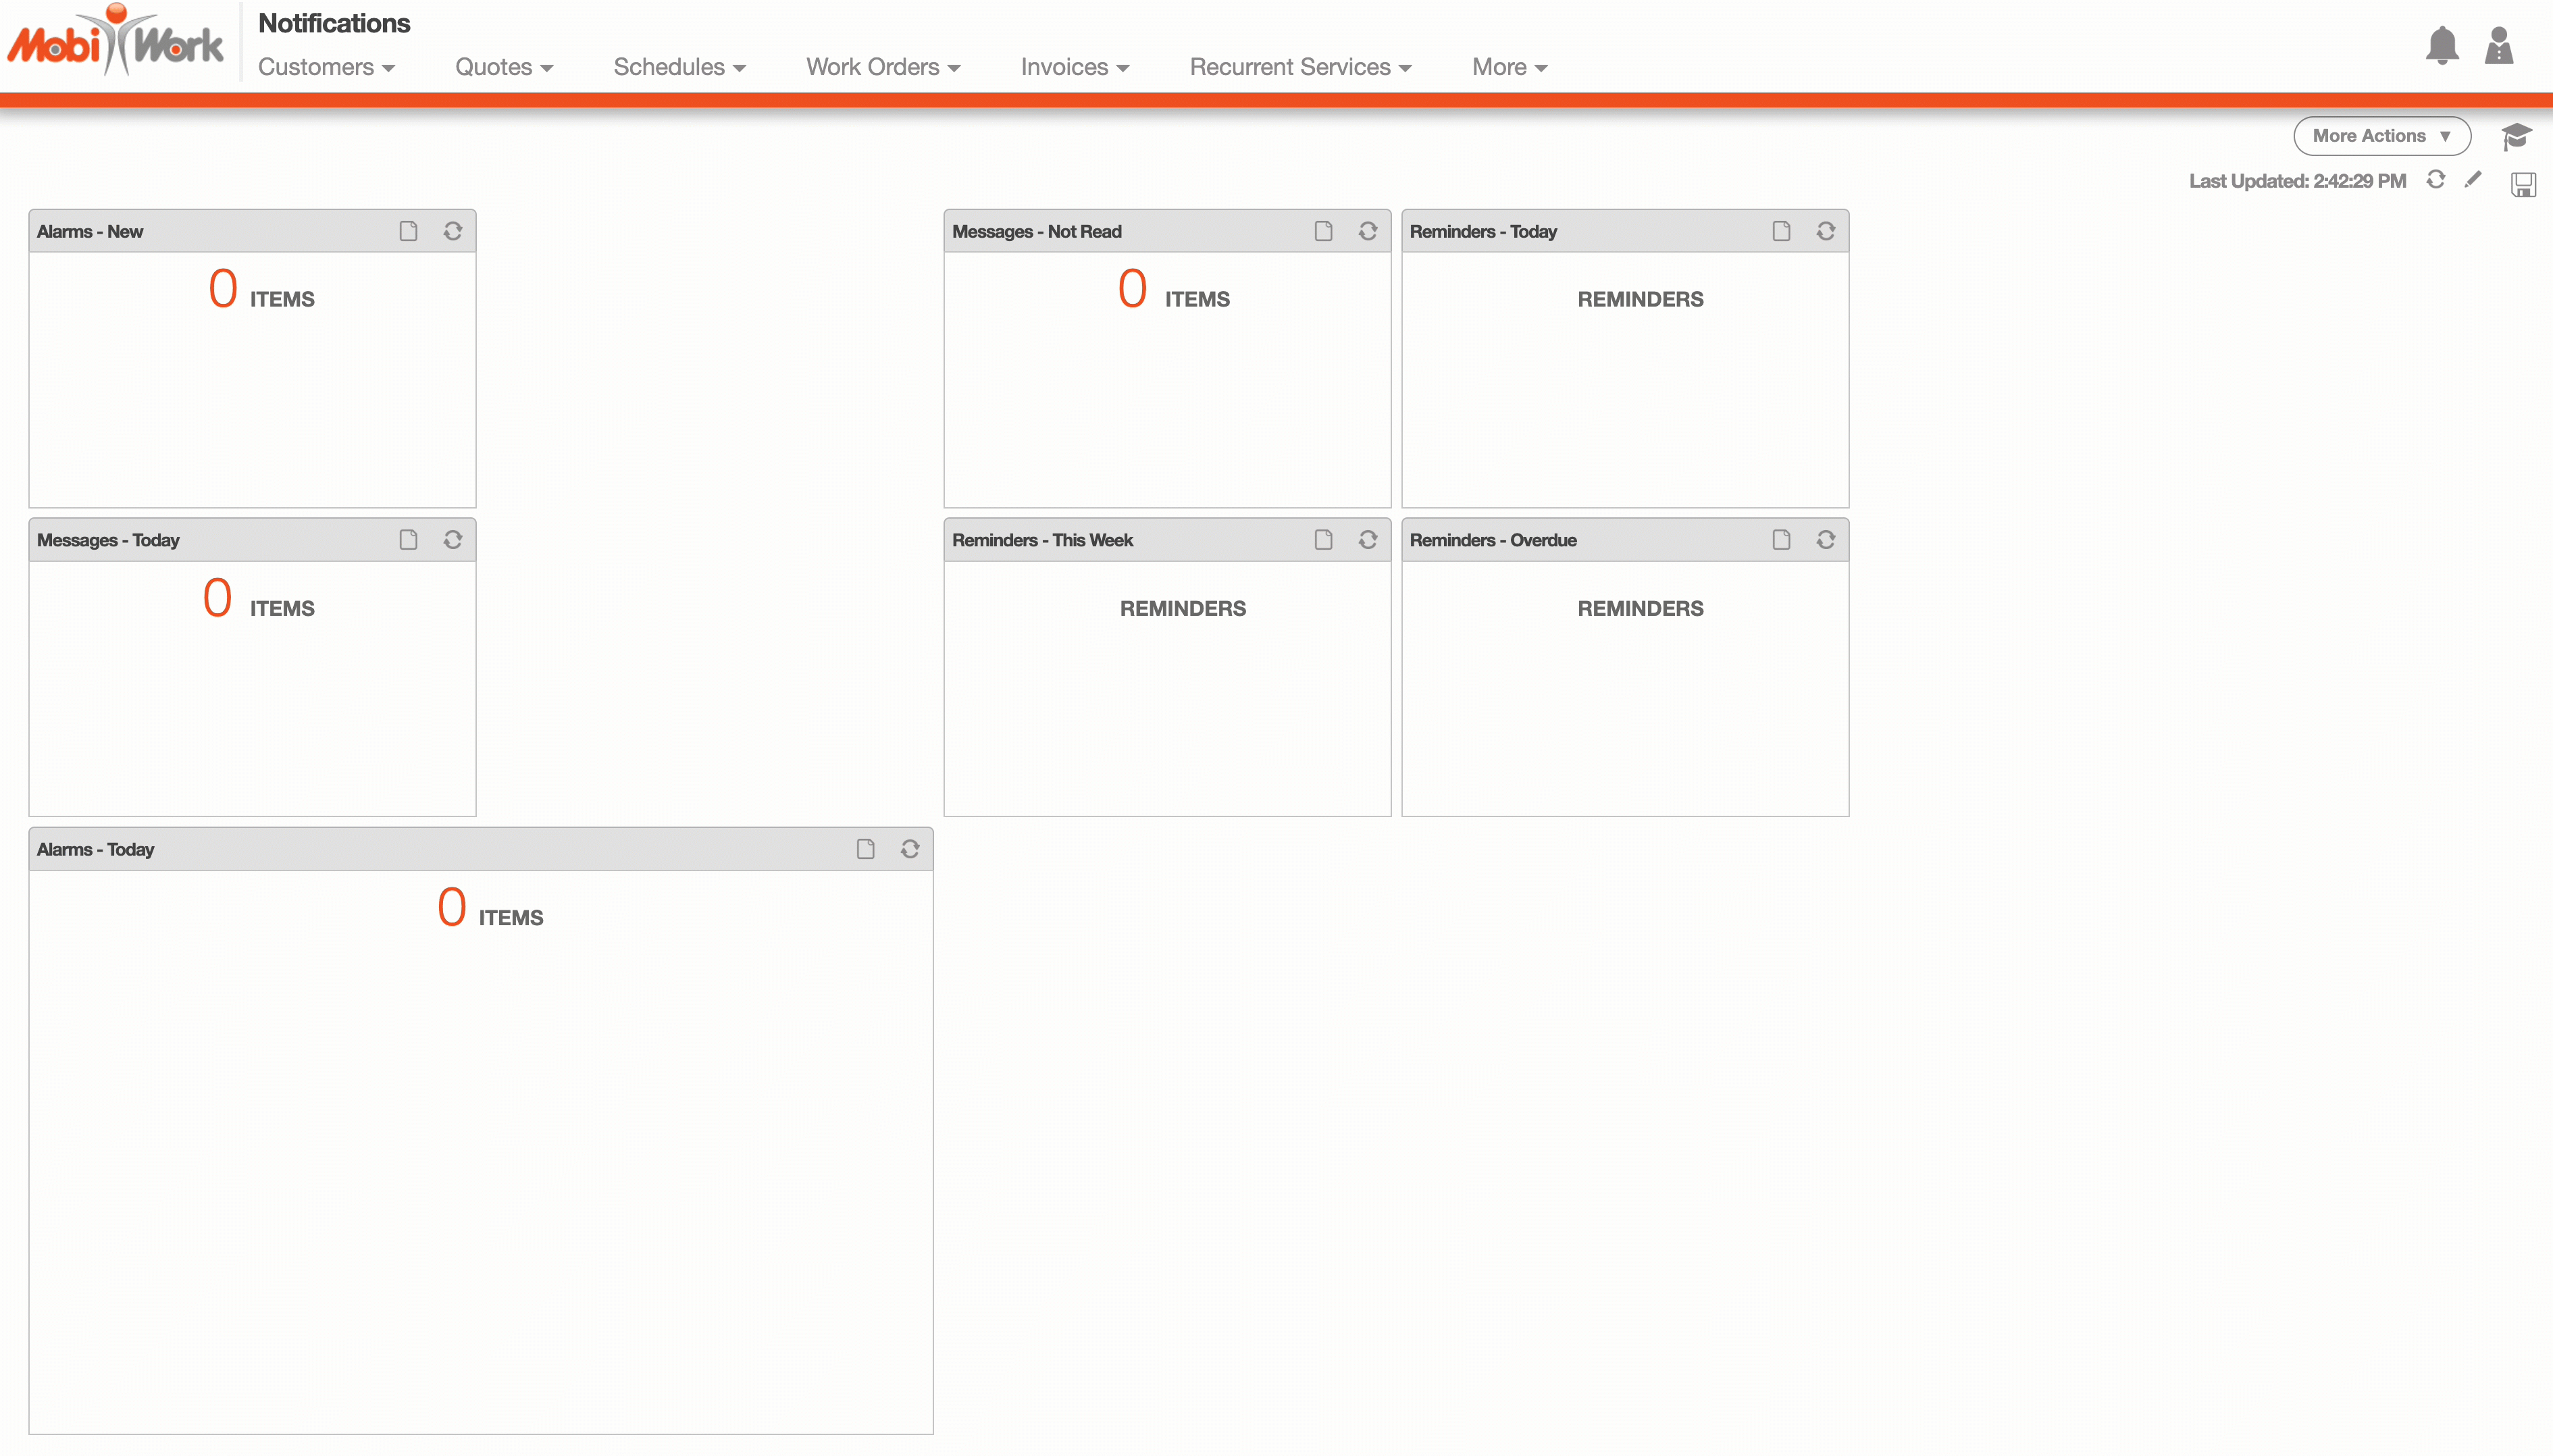The width and height of the screenshot is (2553, 1456).
Task: Refresh the Reminders - This Week widget
Action: pyautogui.click(x=1368, y=540)
